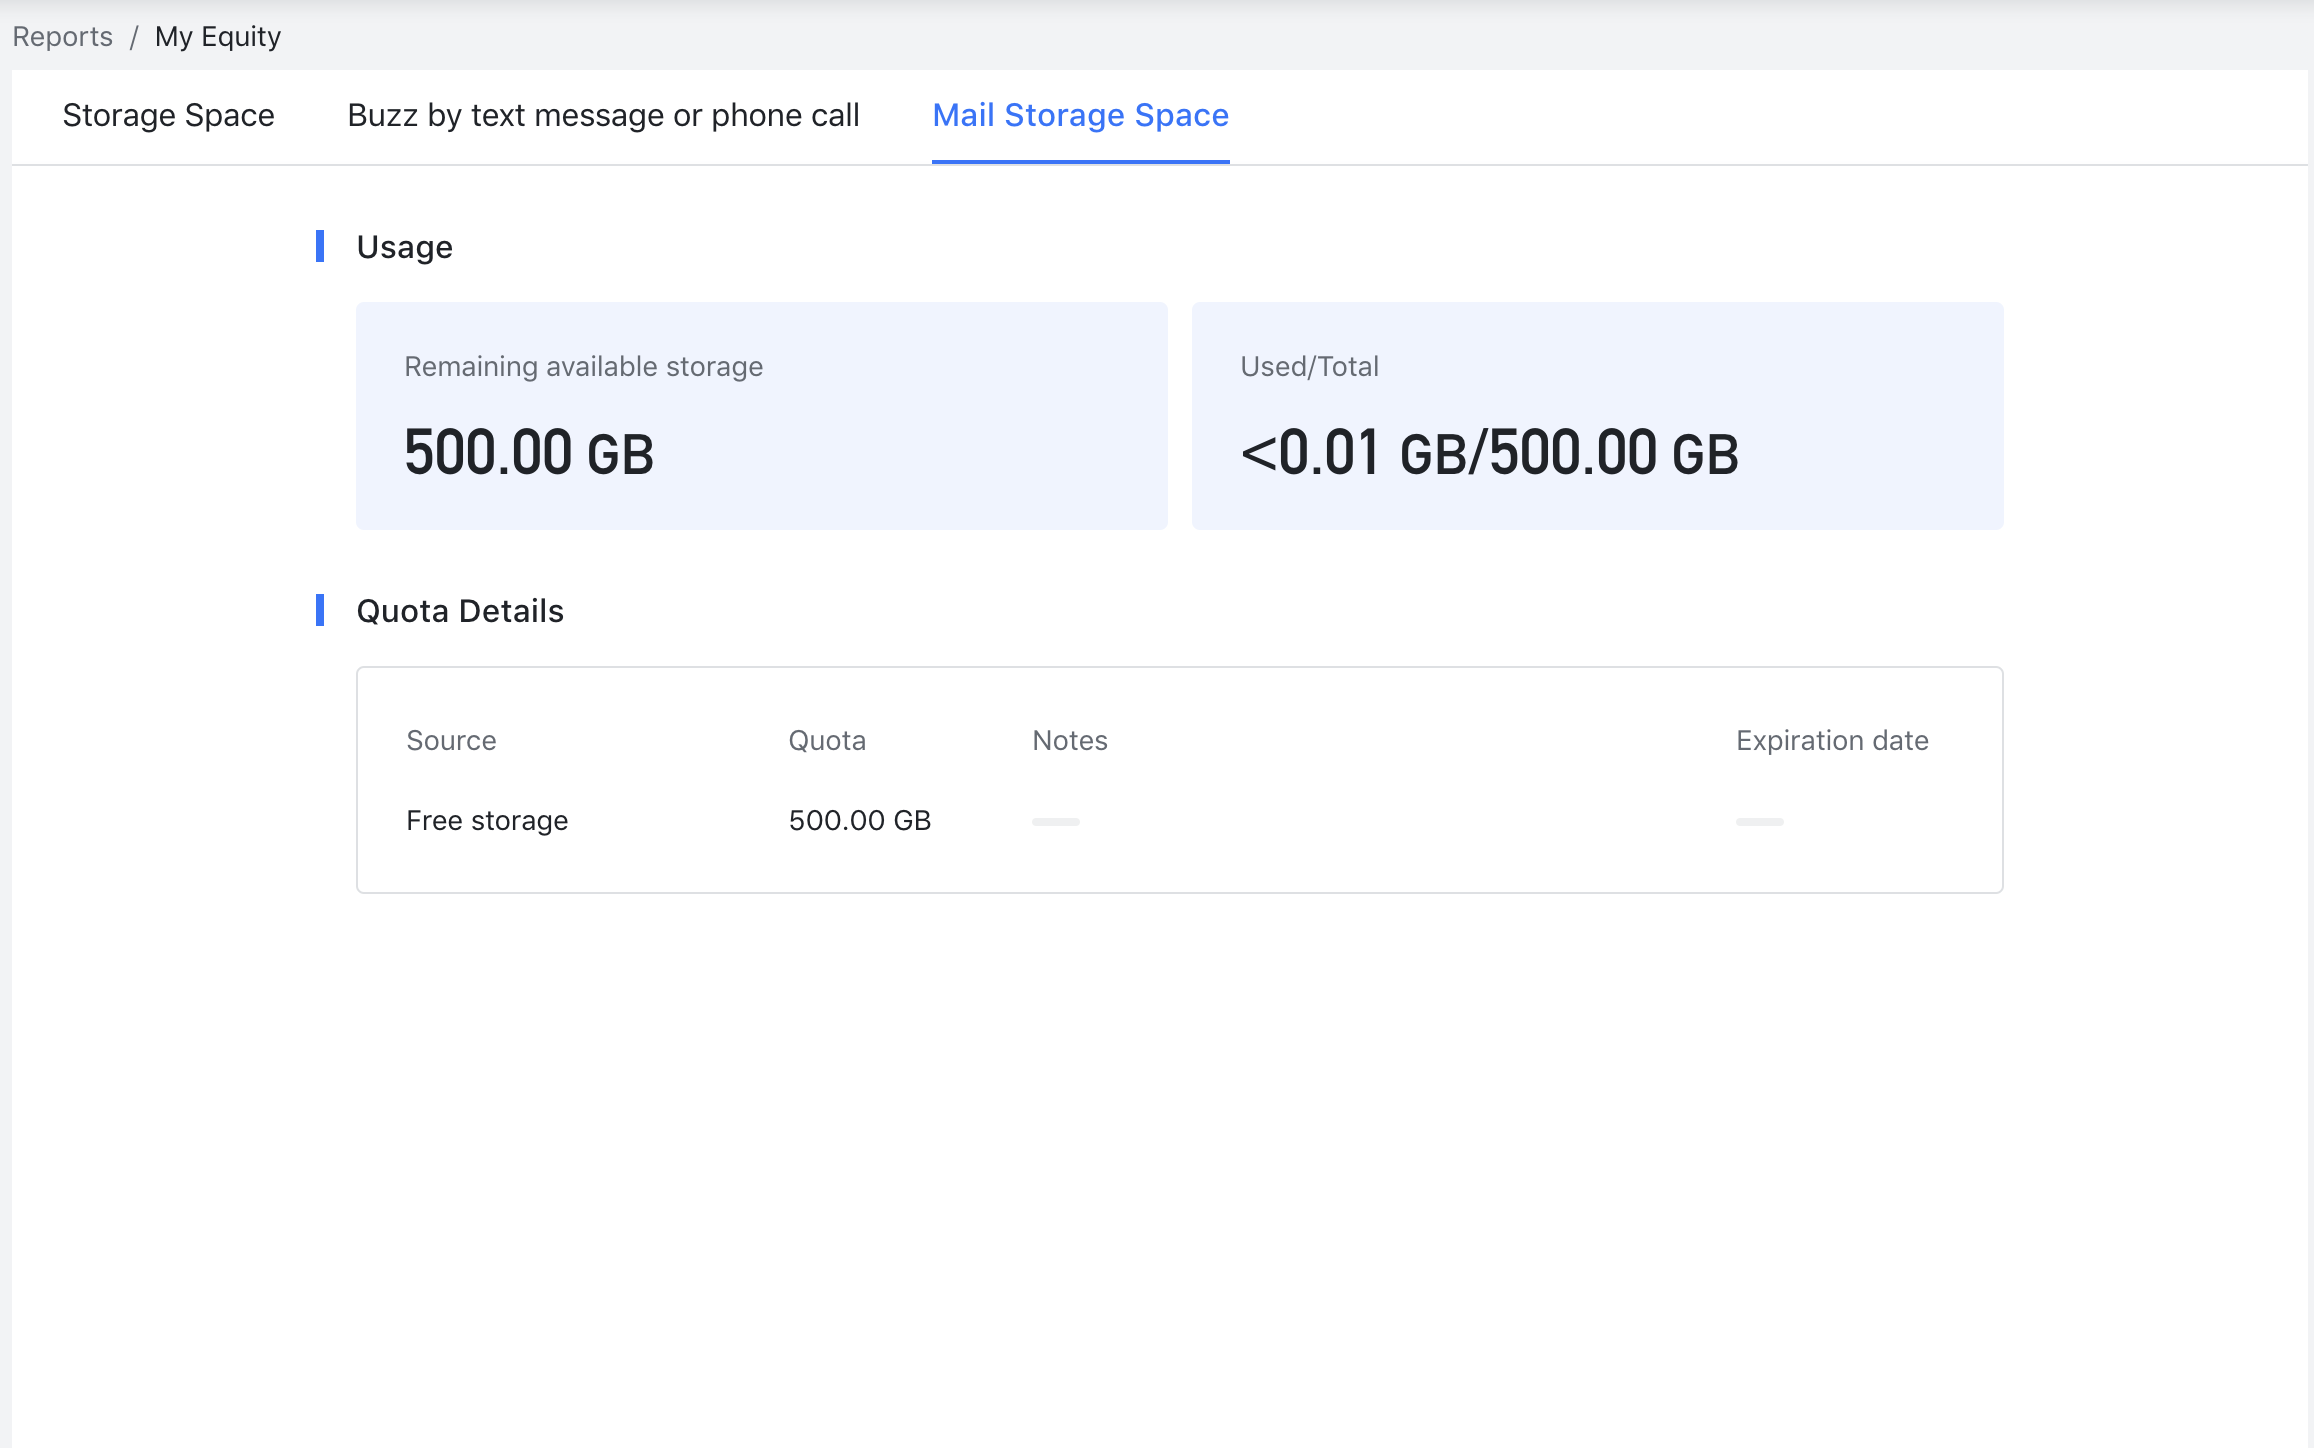Image resolution: width=2314 pixels, height=1448 pixels.
Task: Click the Usage section heading
Action: (x=404, y=247)
